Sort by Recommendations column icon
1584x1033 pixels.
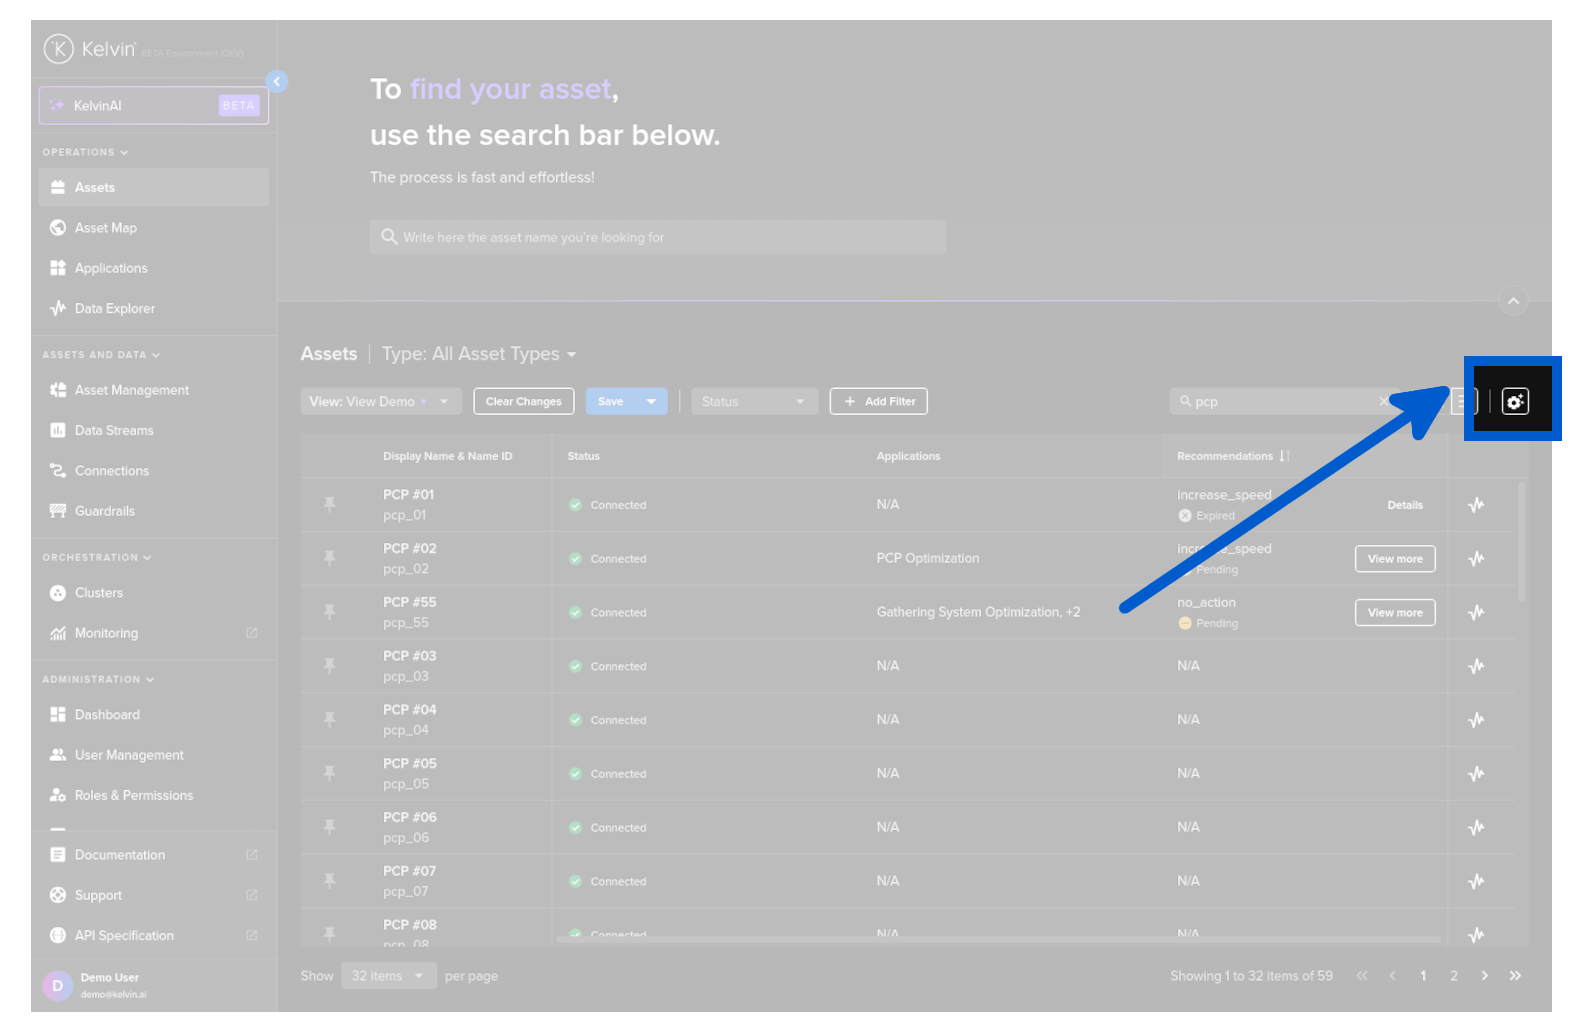1284,456
